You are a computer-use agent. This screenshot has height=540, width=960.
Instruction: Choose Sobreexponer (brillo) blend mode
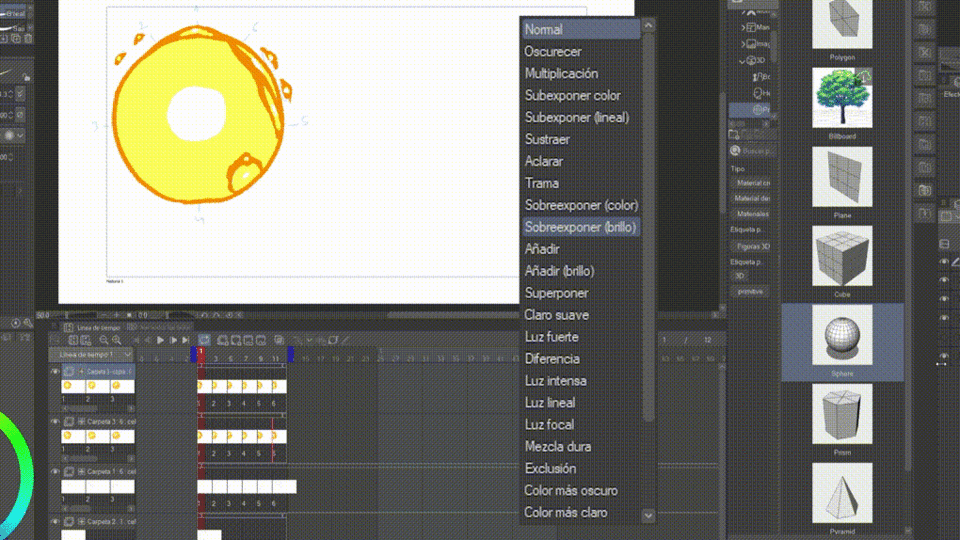tap(580, 227)
